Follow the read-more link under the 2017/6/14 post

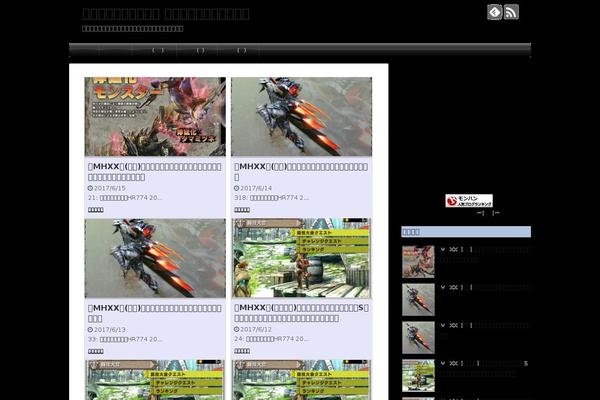(x=242, y=210)
